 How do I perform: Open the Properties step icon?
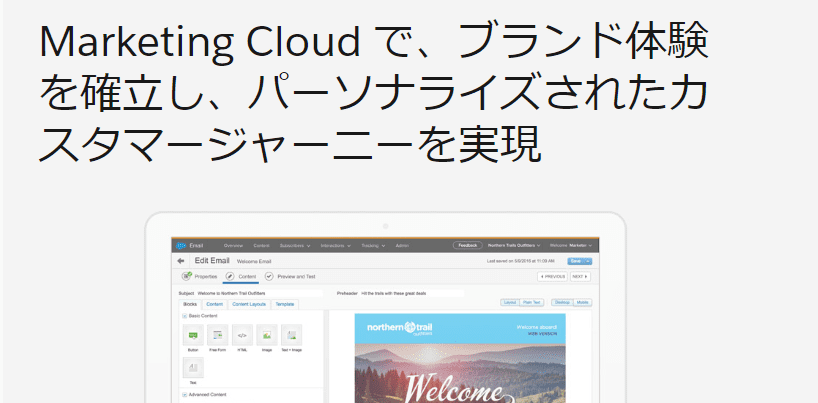186,276
